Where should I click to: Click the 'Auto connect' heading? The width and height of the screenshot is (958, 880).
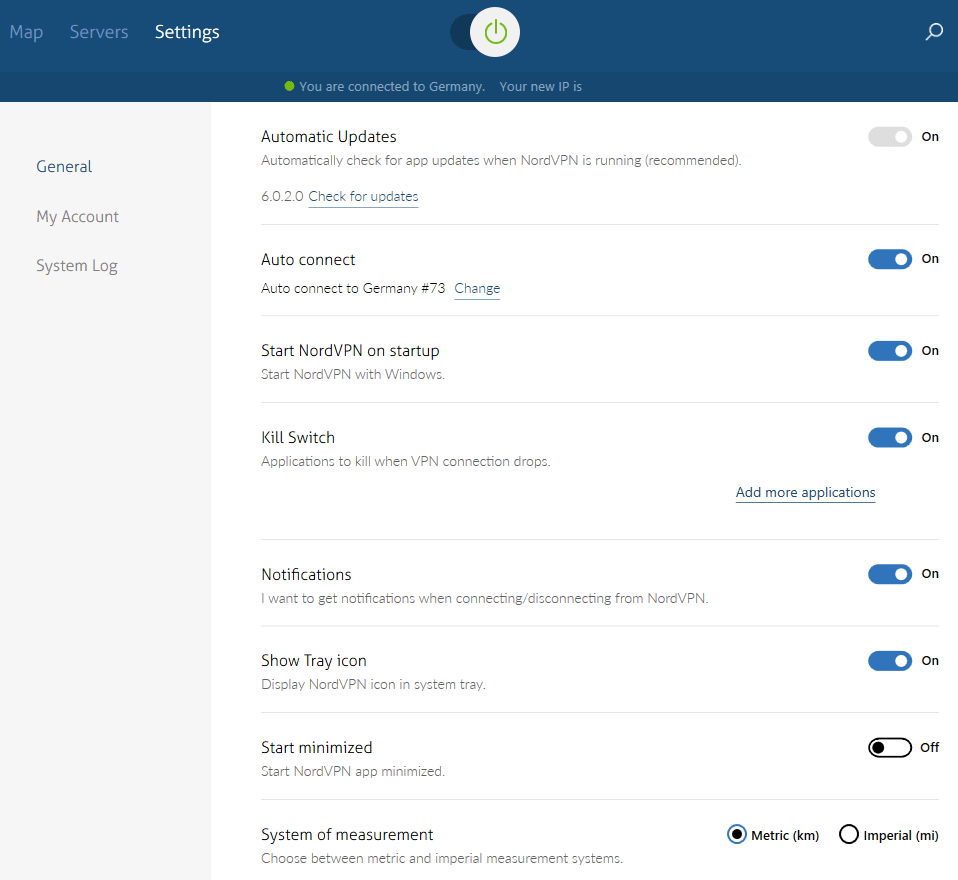(x=308, y=260)
